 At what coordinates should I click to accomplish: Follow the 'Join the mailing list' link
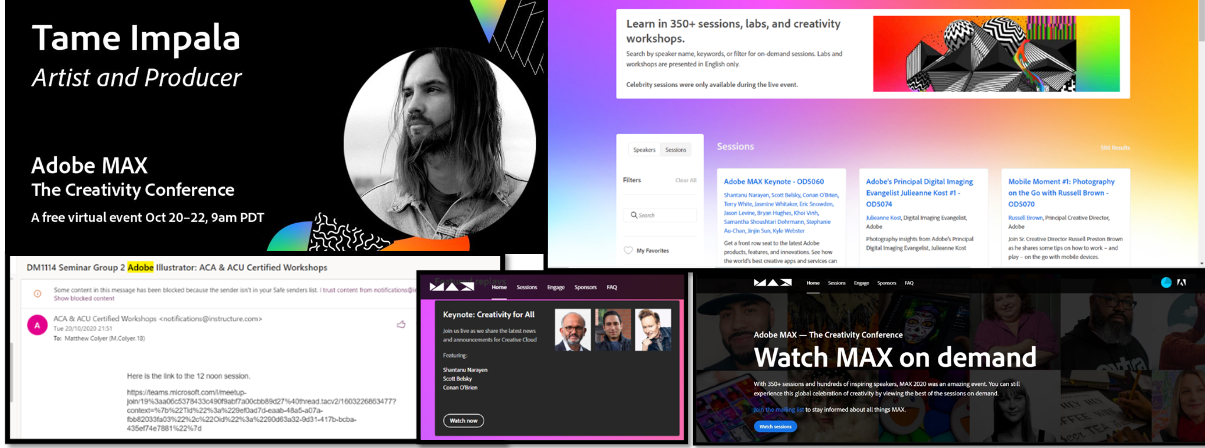[x=778, y=410]
